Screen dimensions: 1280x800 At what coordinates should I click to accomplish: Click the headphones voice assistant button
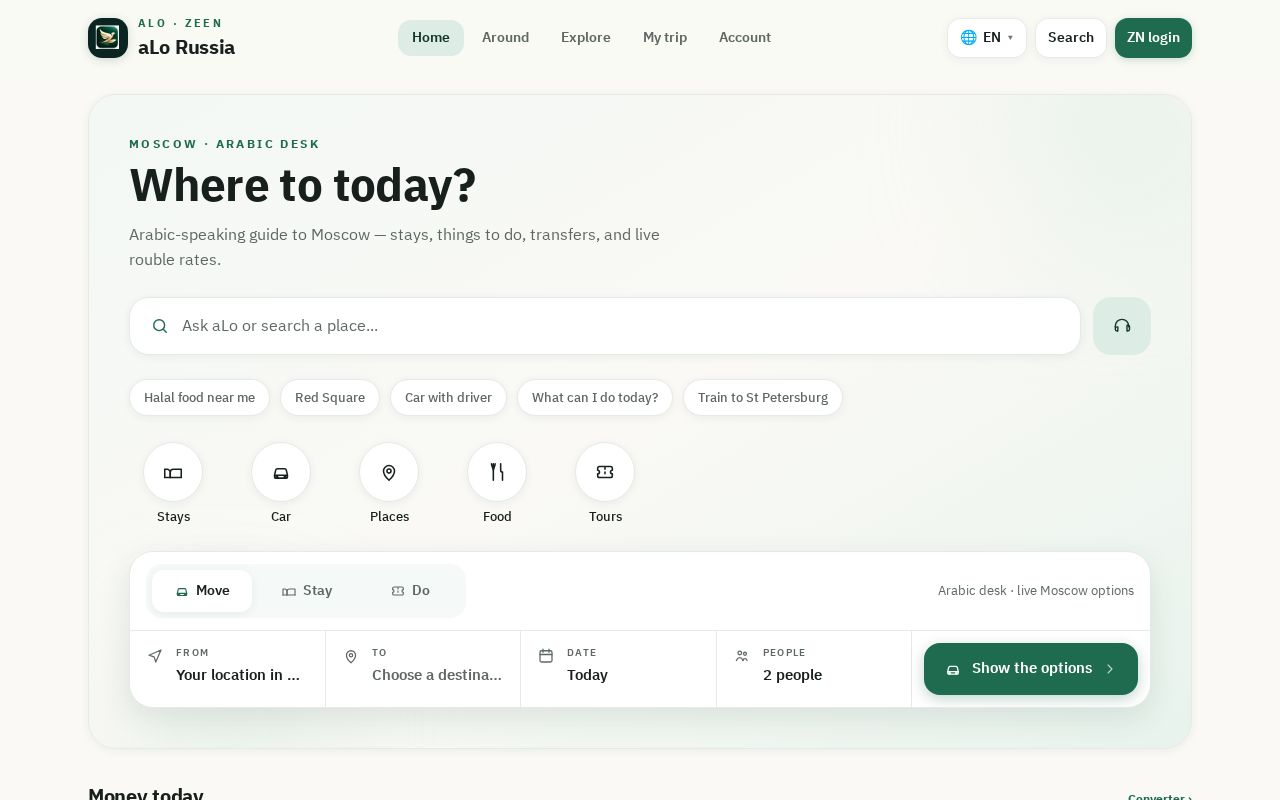coord(1122,326)
